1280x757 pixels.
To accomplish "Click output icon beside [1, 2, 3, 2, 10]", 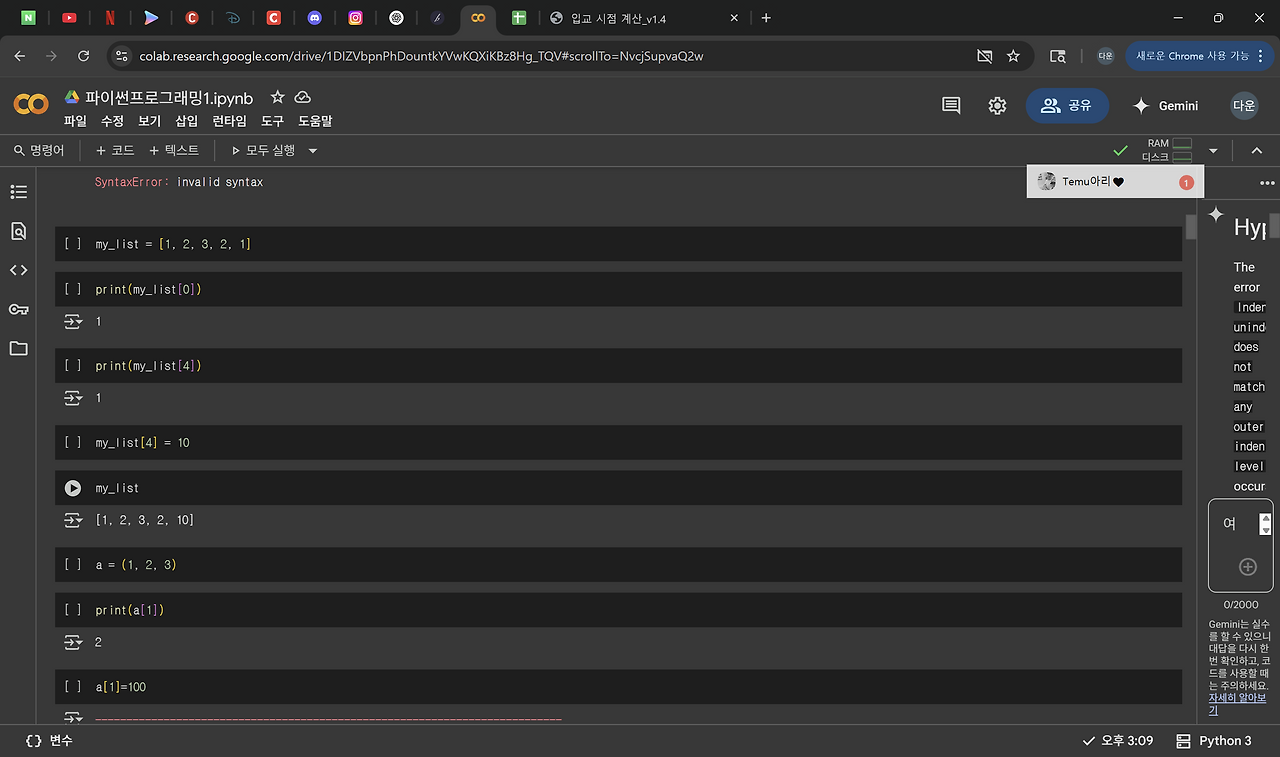I will tap(73, 520).
